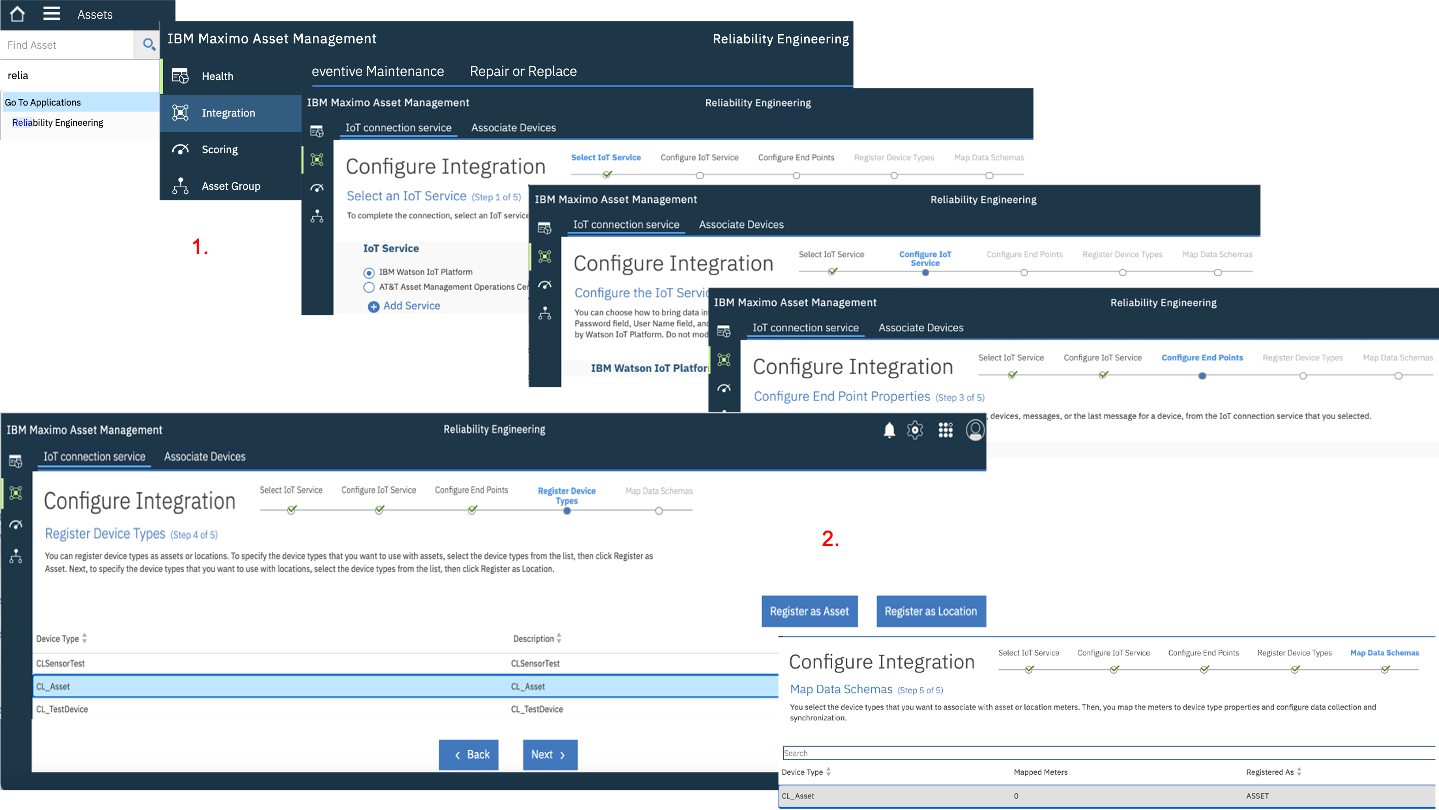The height and width of the screenshot is (810, 1439).
Task: Open IoT connection service tab in Step 1 window
Action: pos(398,128)
